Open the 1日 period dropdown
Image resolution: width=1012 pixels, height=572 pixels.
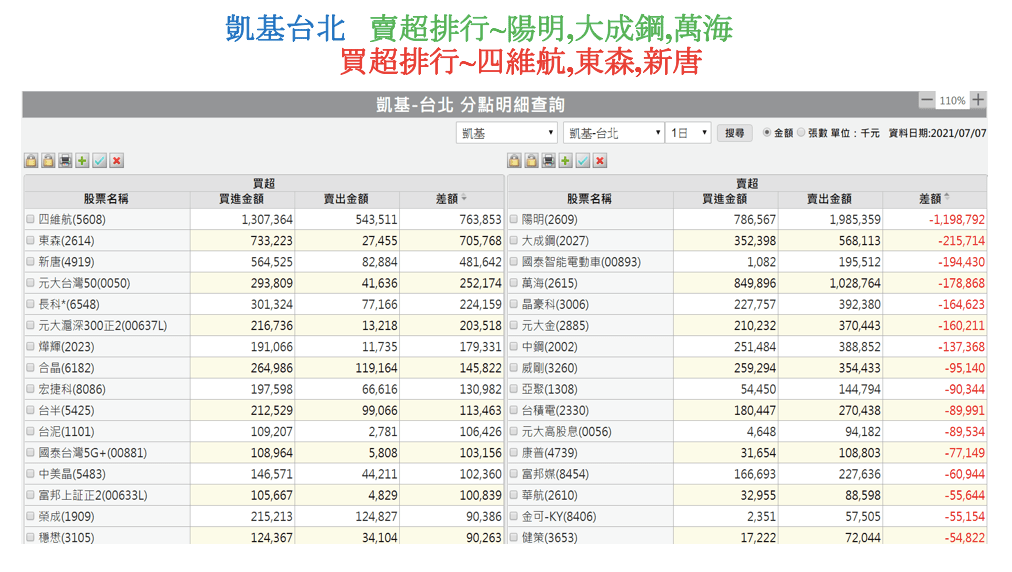688,133
